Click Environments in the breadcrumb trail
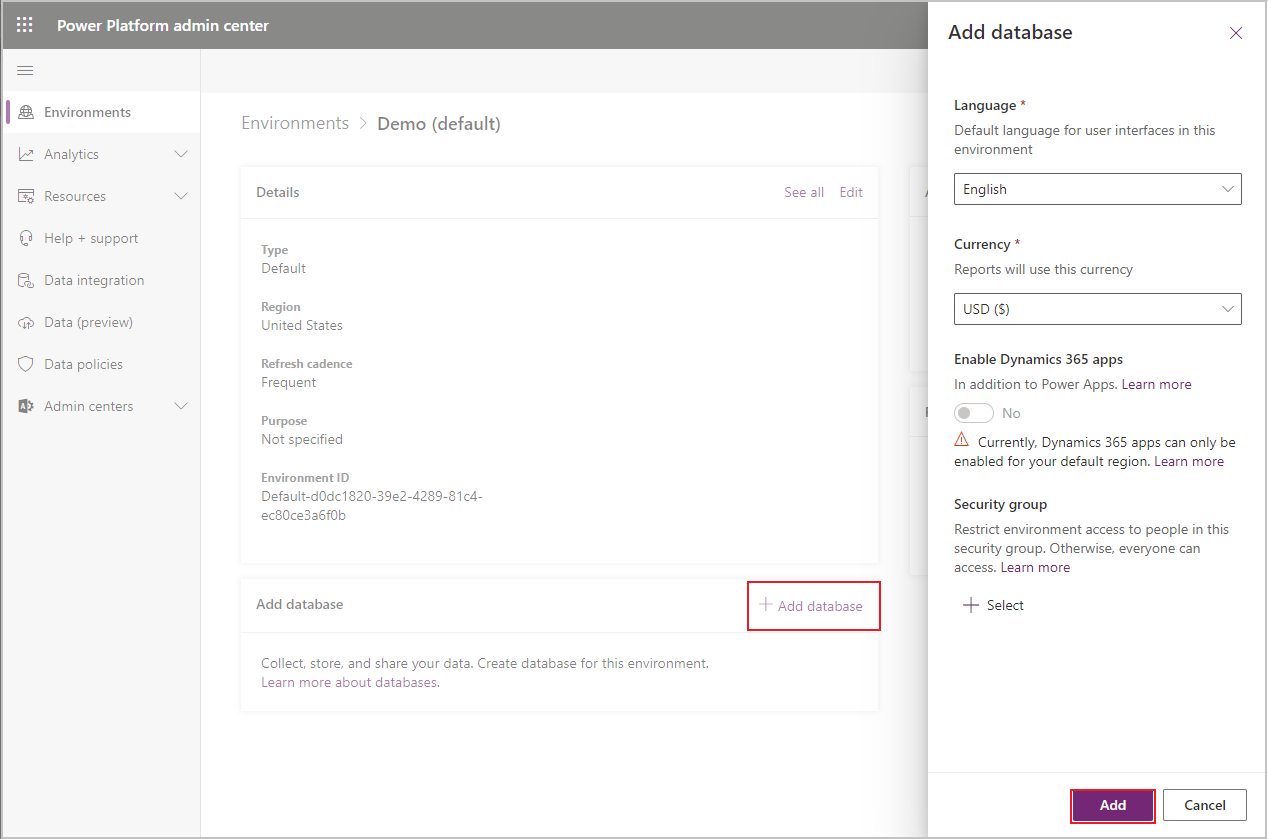Image resolution: width=1268 pixels, height=839 pixels. tap(294, 122)
